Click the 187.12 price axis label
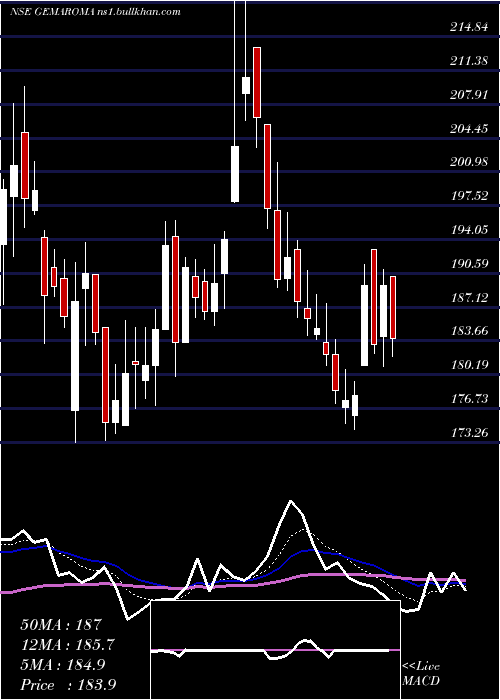500x700 pixels. click(x=469, y=297)
